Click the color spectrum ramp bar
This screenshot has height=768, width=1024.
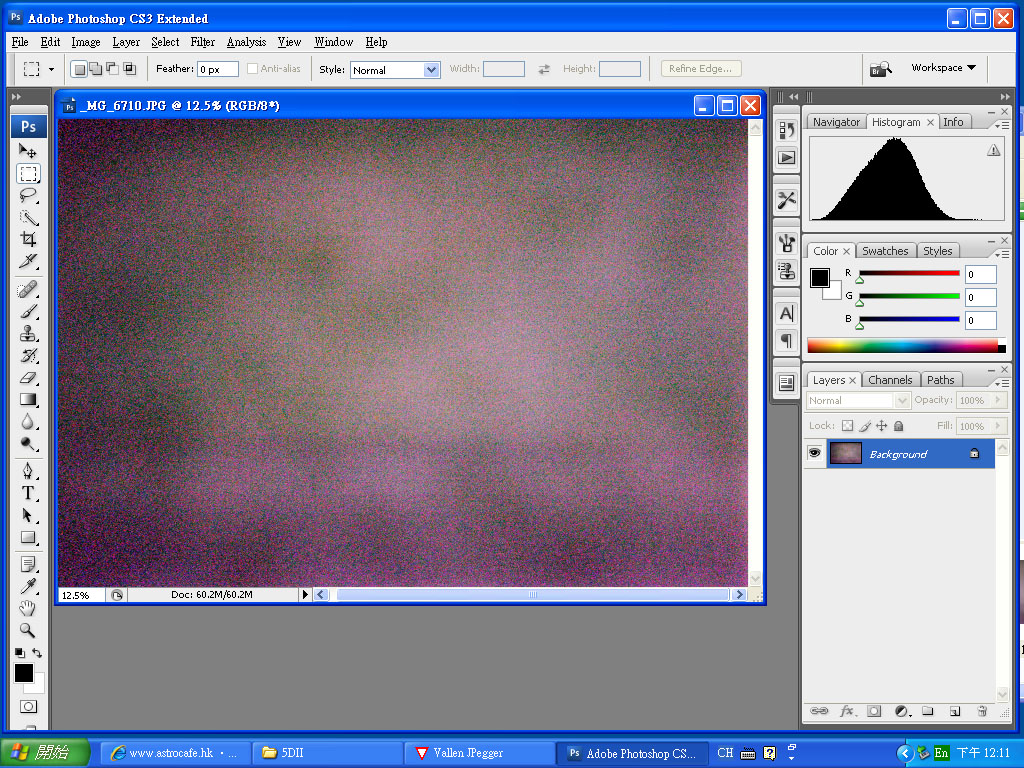tap(902, 346)
